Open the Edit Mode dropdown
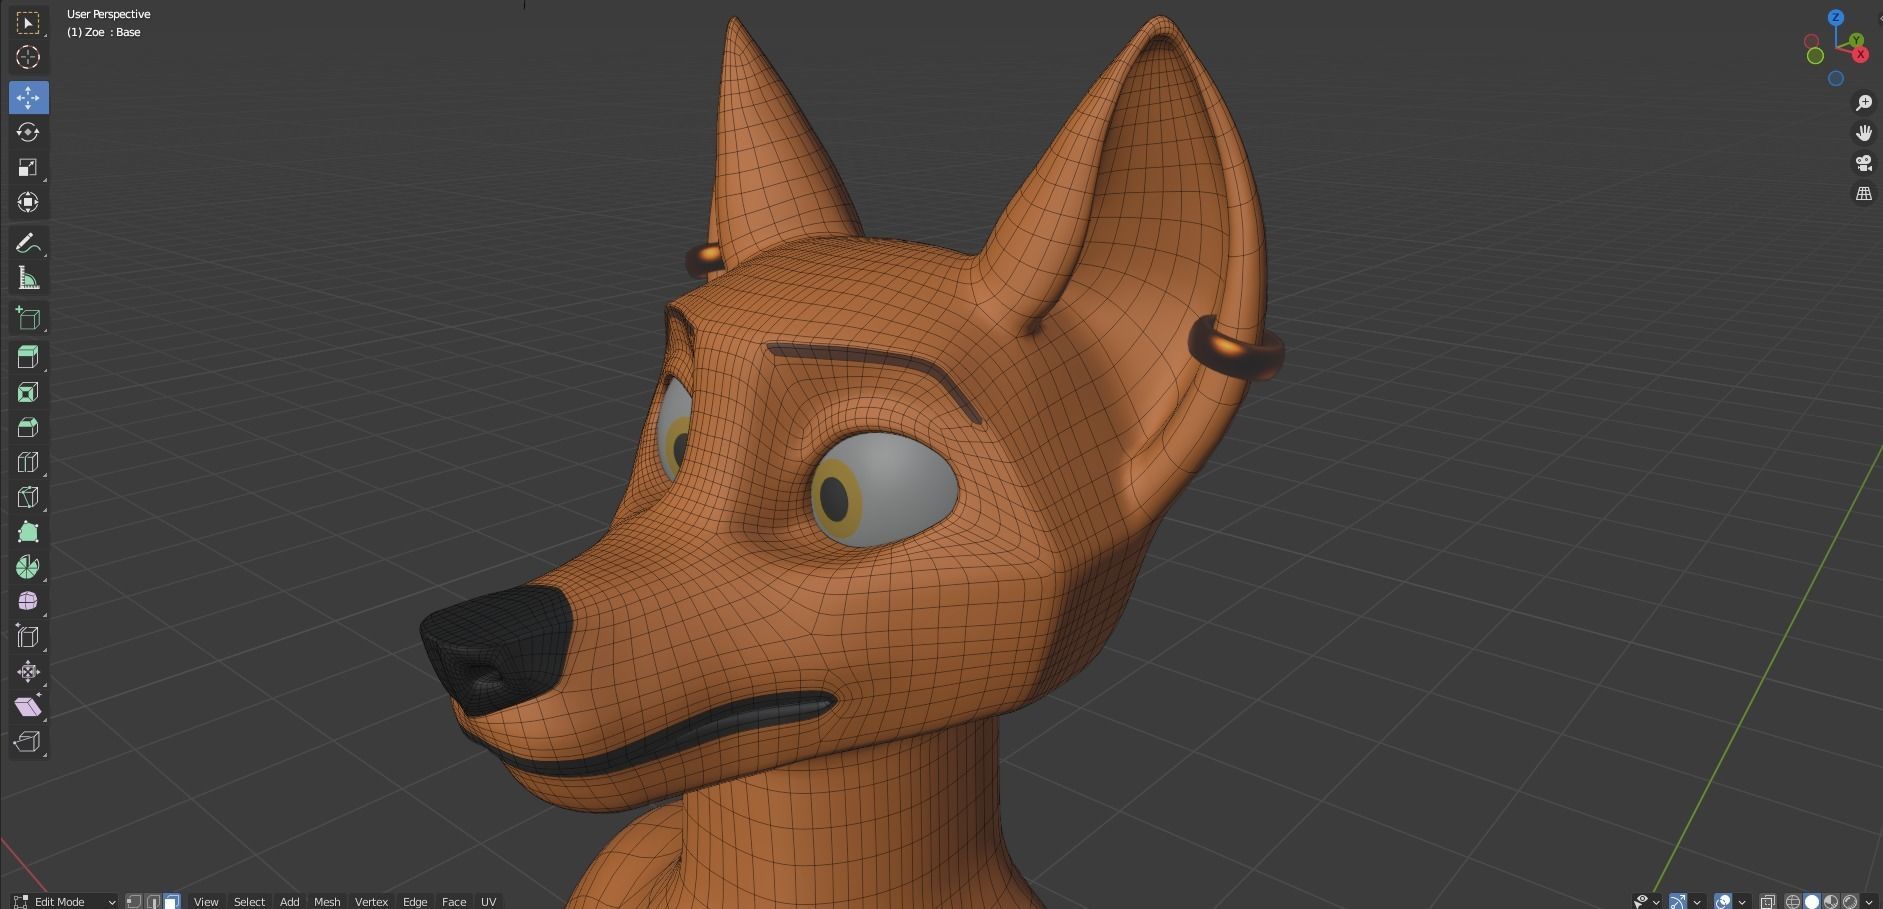1883x909 pixels. point(64,901)
